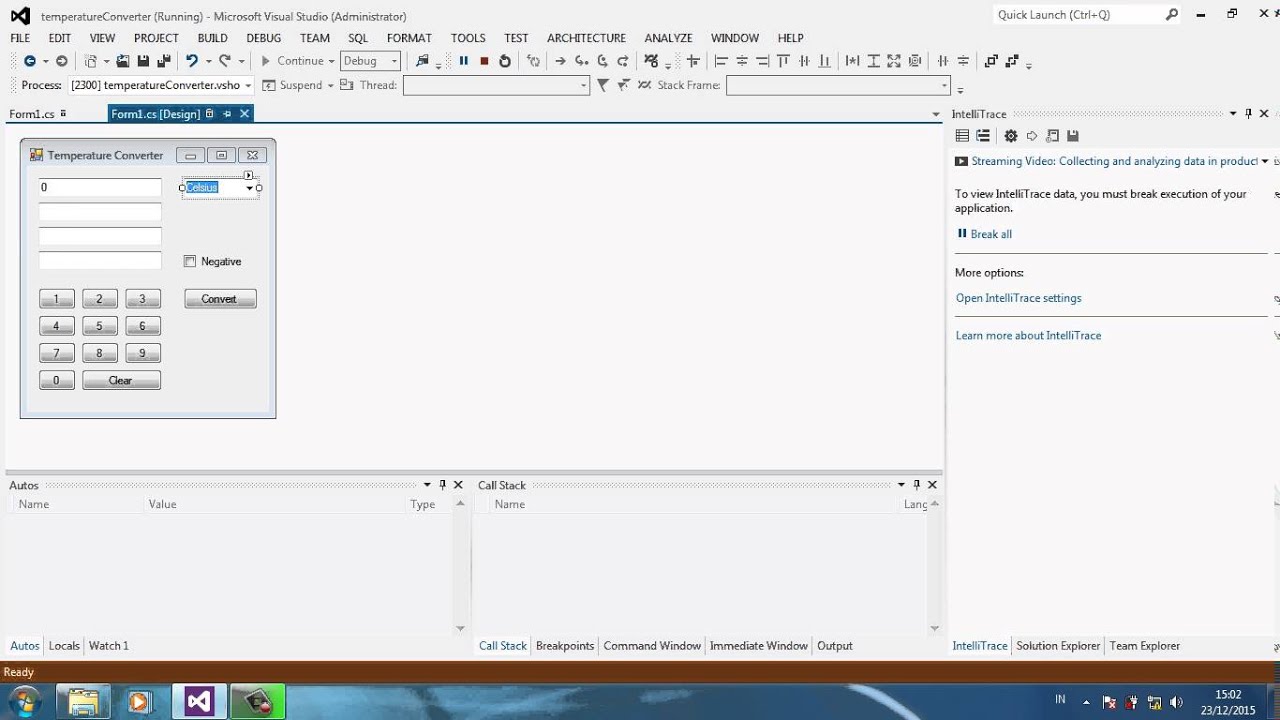Switch to the Breakpoints tab
The image size is (1280, 720).
point(565,646)
